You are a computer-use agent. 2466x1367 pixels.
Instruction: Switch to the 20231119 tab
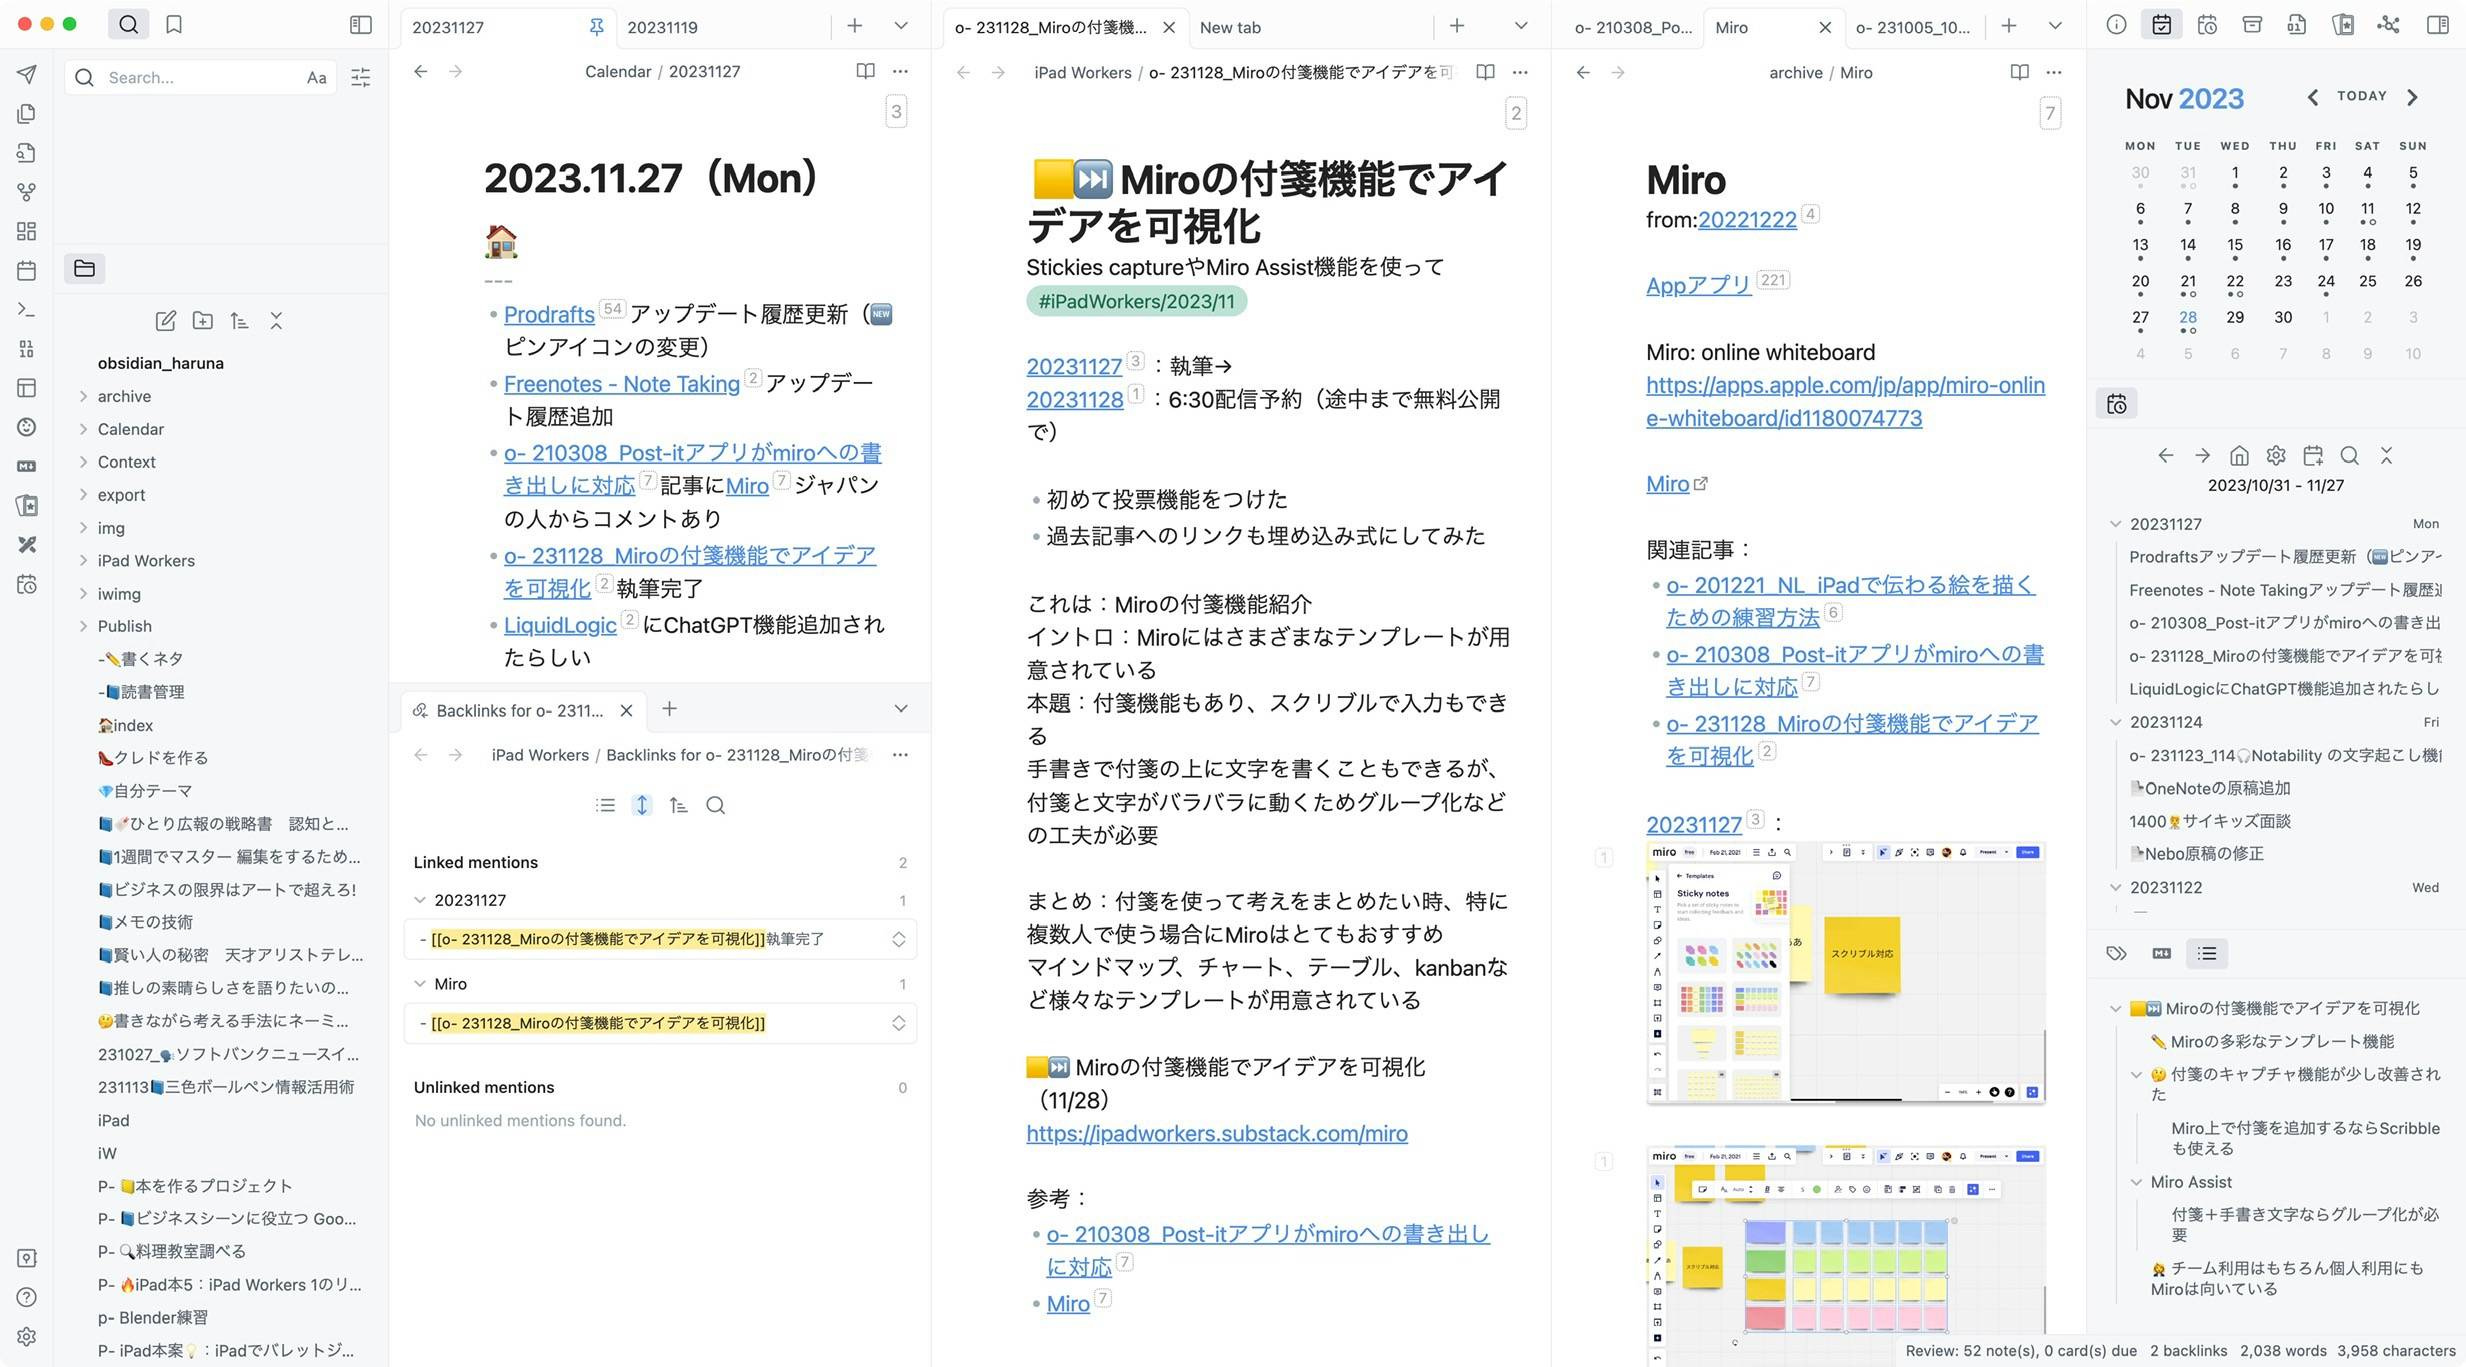tap(662, 27)
